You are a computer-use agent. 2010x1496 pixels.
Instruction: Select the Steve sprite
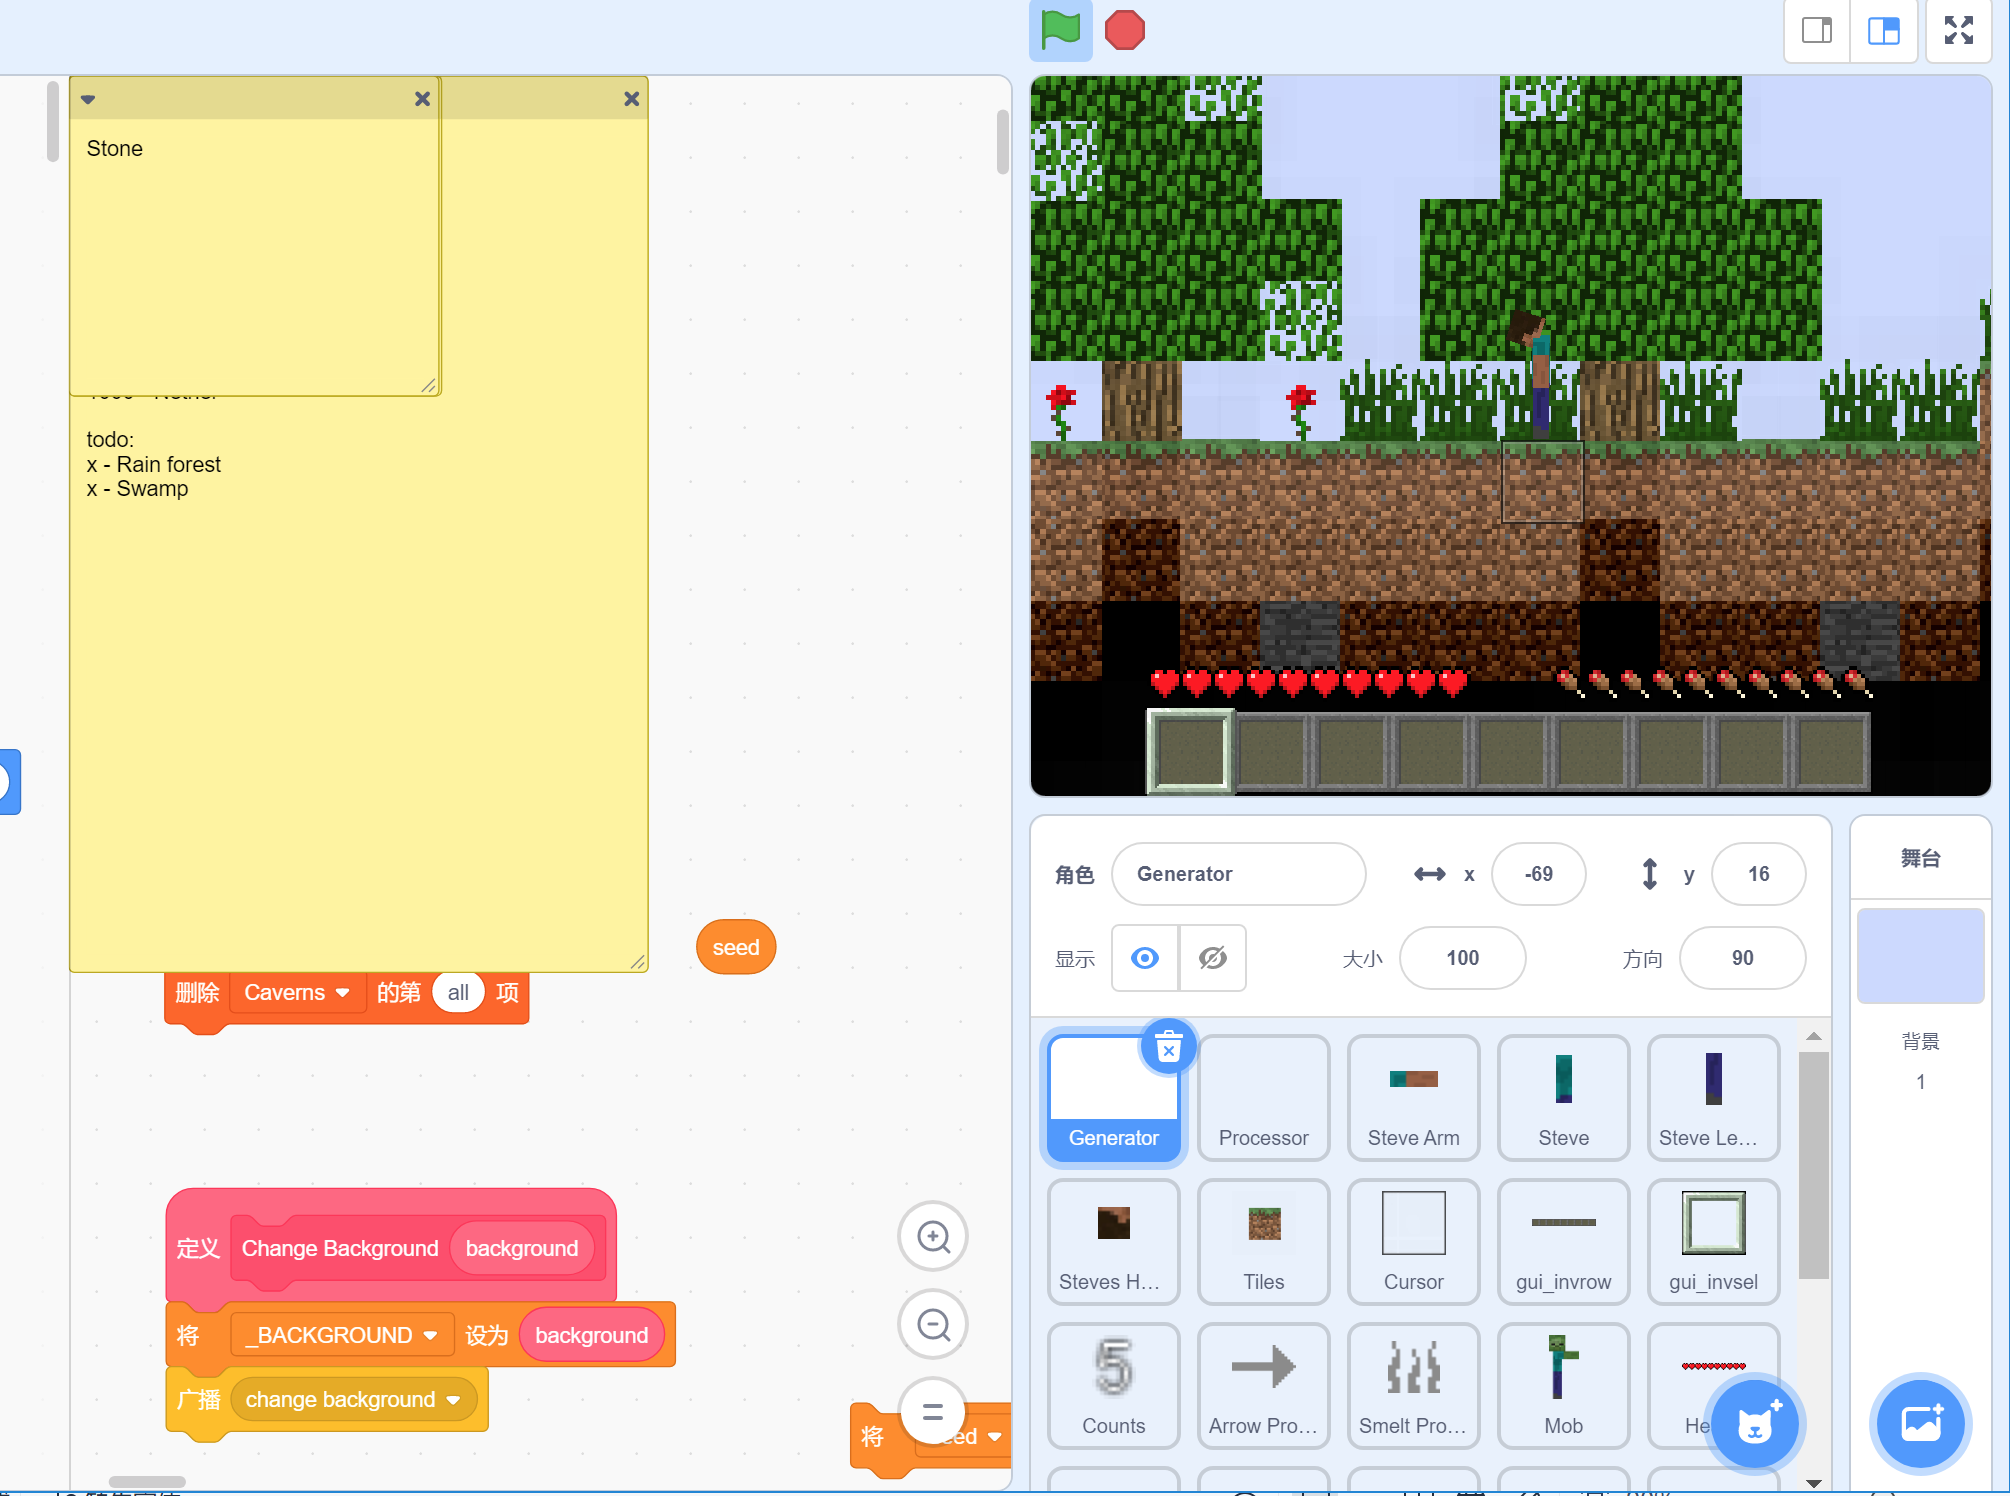click(x=1563, y=1098)
